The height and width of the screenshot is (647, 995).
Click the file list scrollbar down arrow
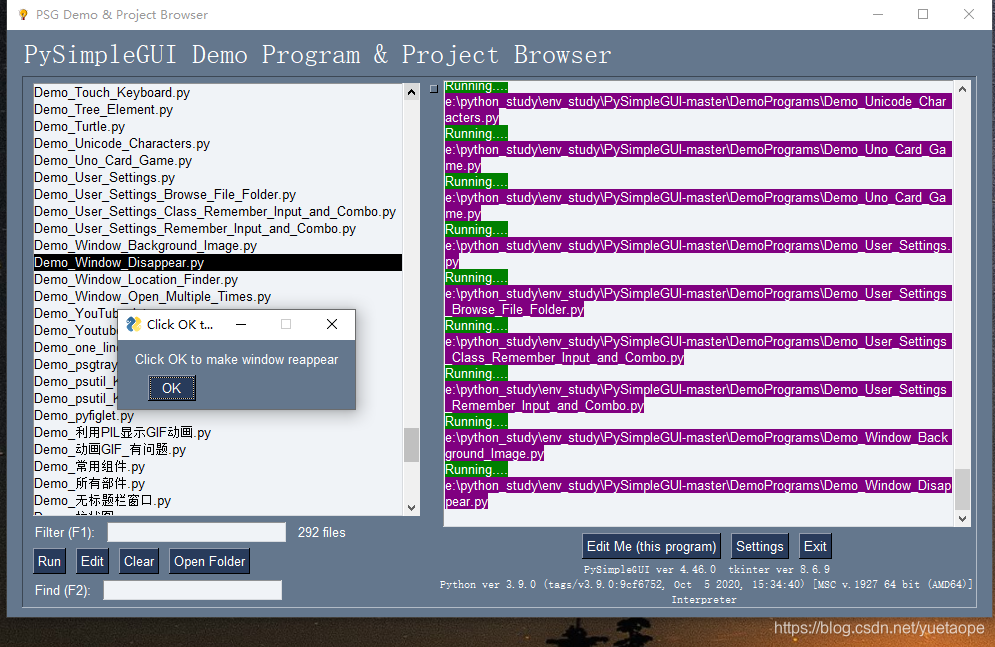(x=411, y=507)
